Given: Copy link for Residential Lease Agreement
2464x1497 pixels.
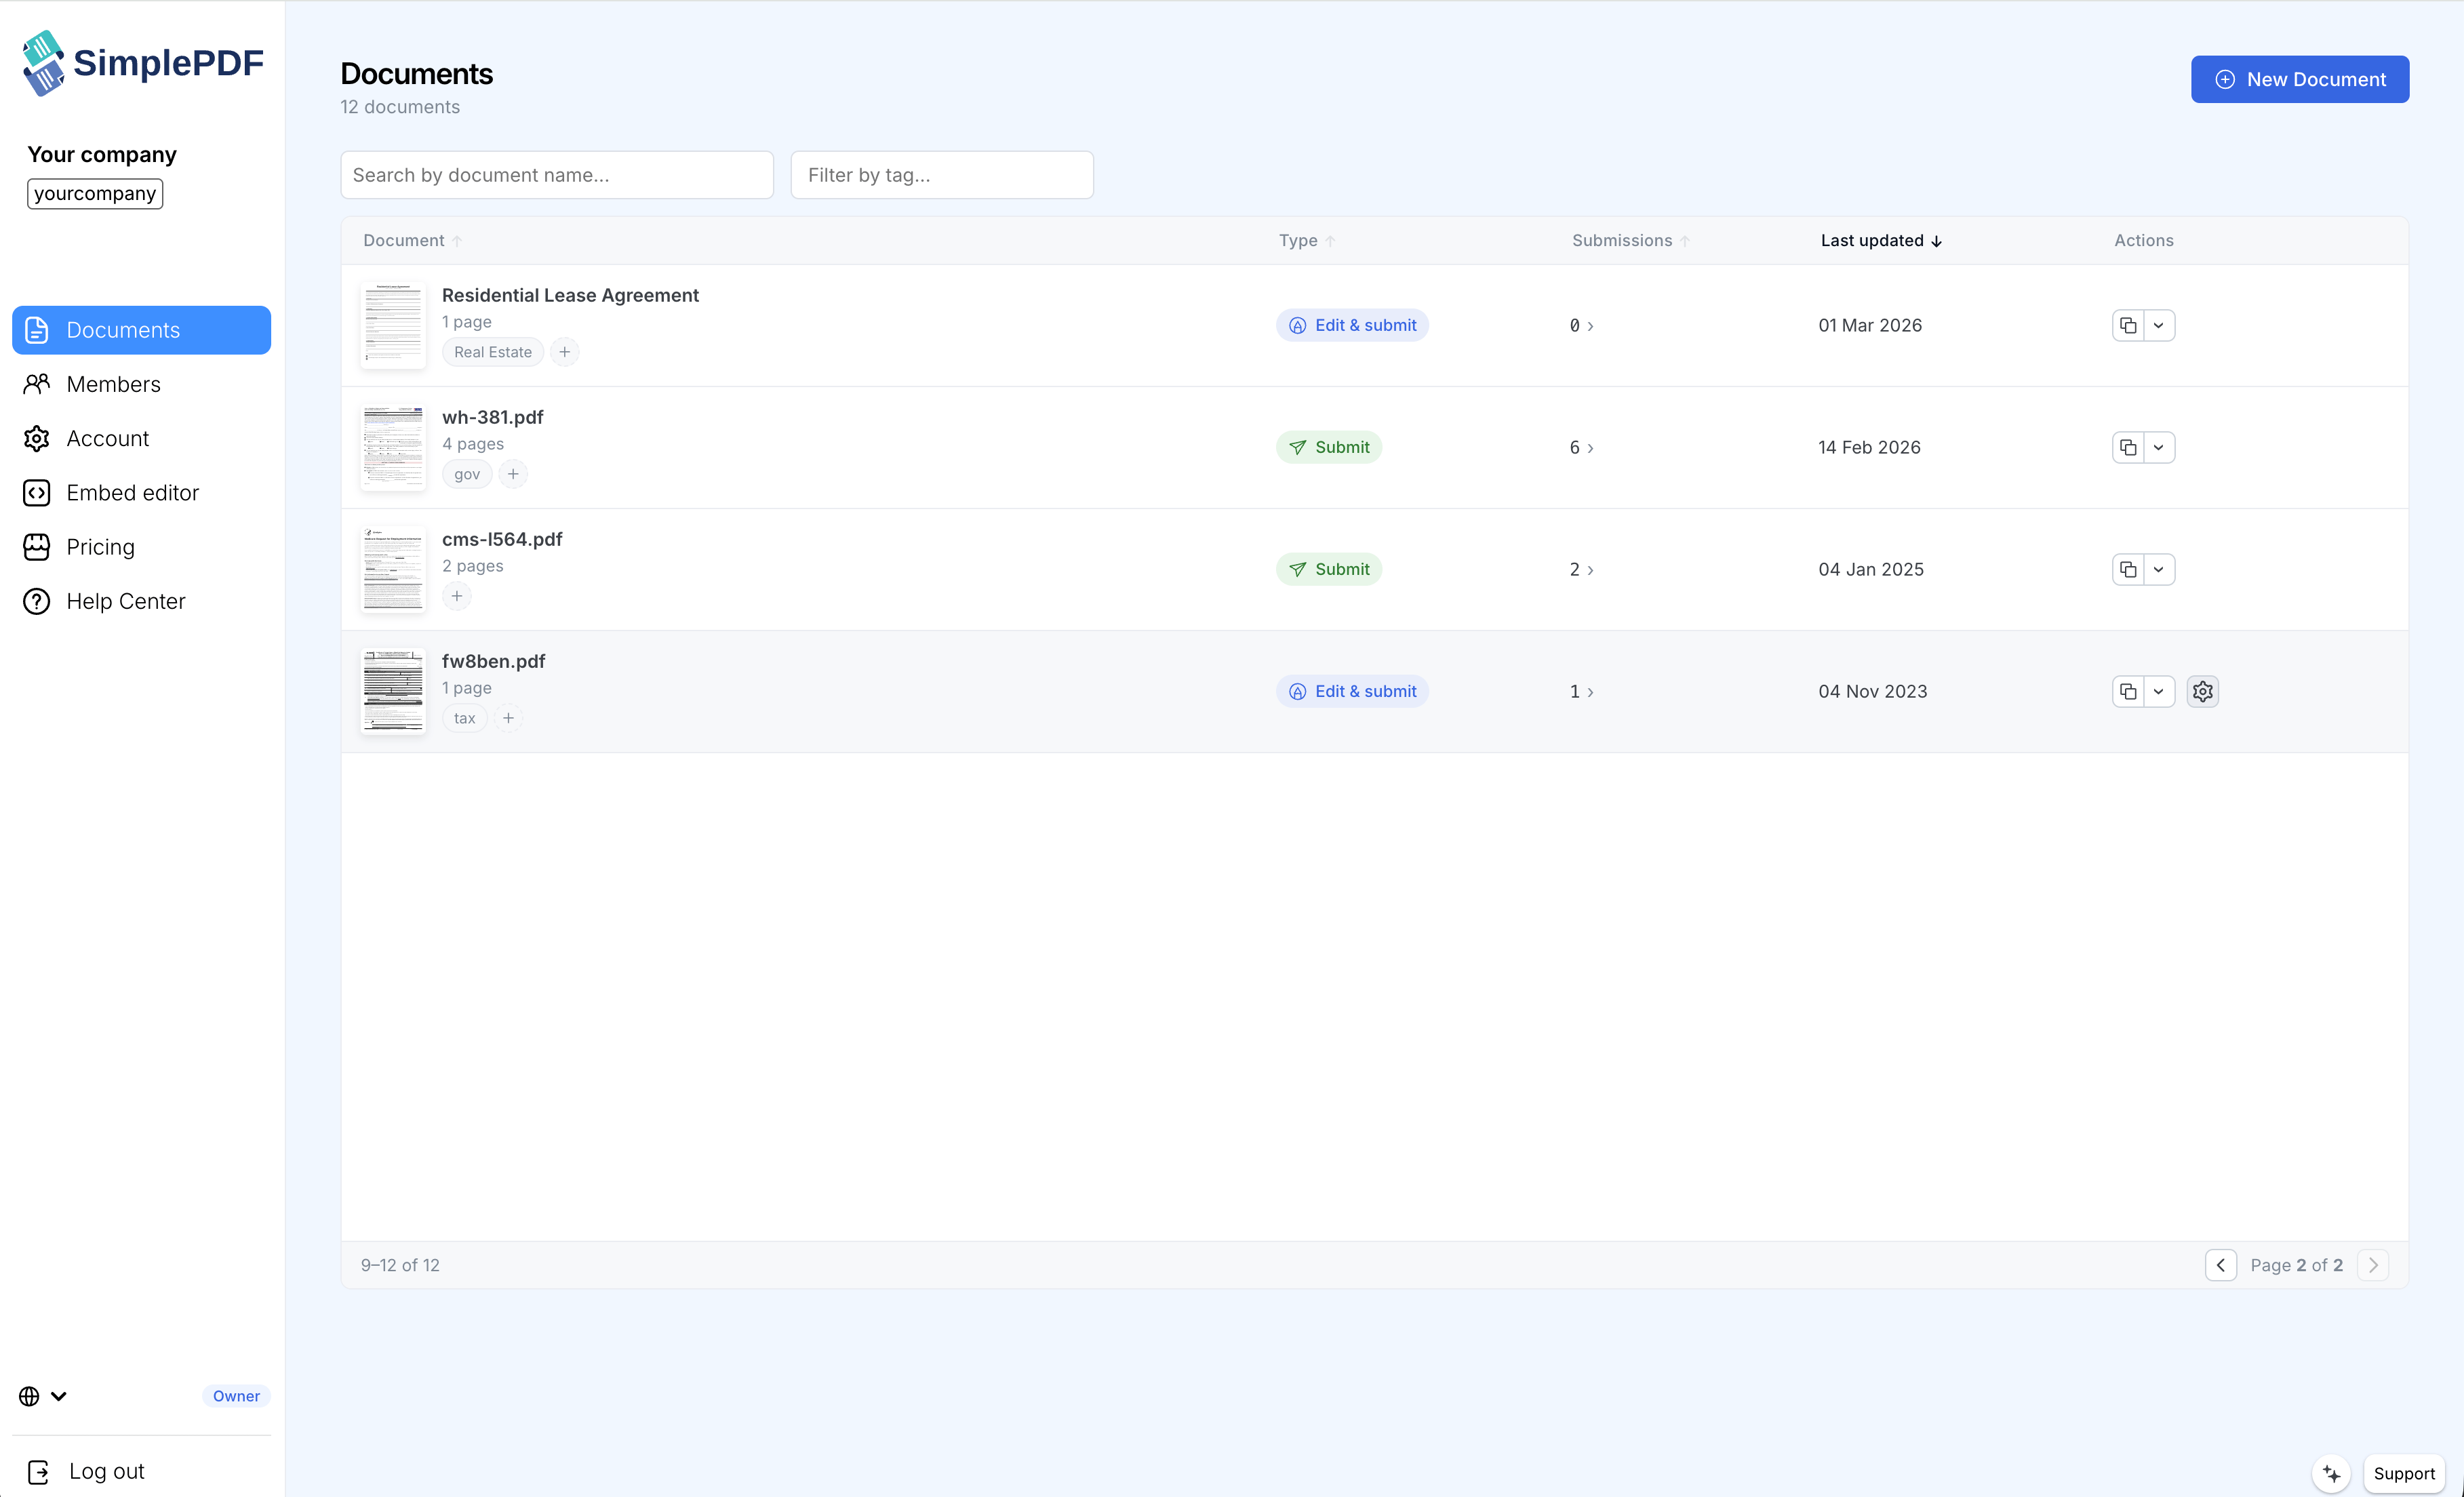Looking at the screenshot, I should point(2127,325).
